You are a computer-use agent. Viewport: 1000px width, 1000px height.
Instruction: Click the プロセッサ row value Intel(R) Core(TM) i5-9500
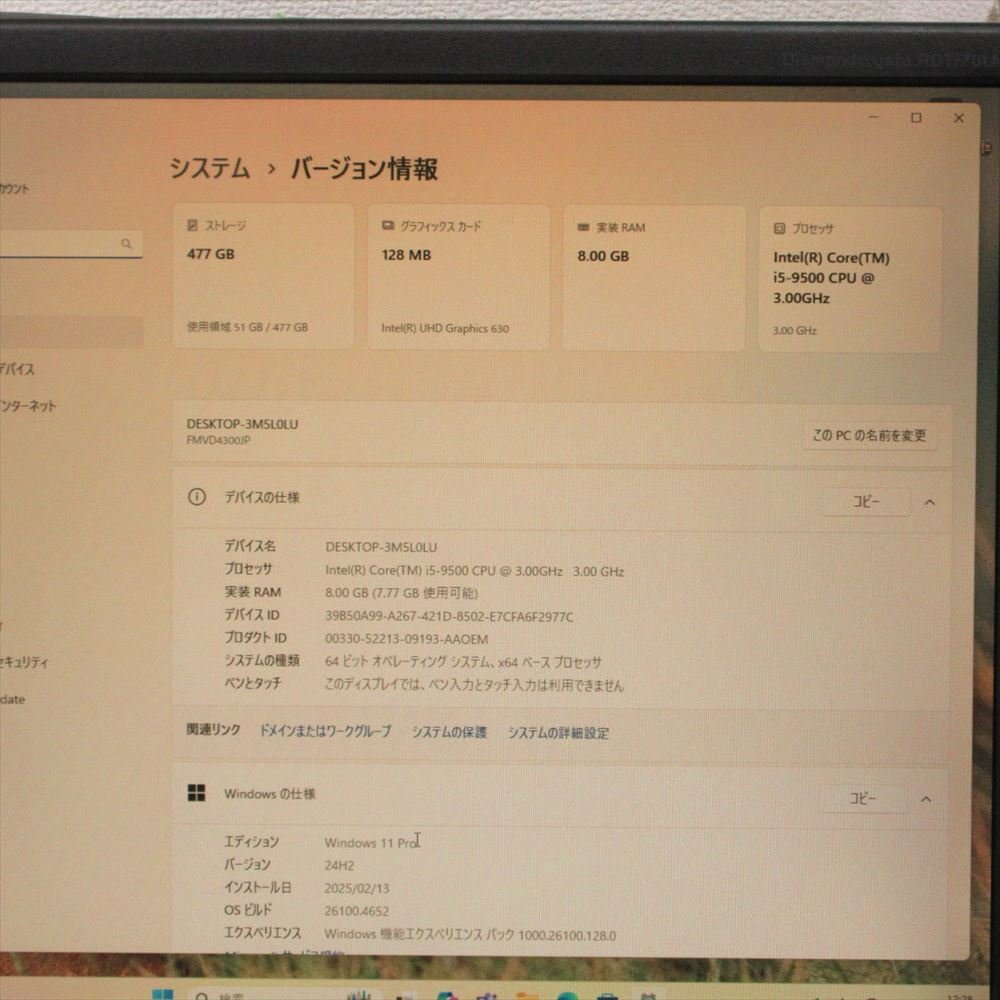point(474,571)
